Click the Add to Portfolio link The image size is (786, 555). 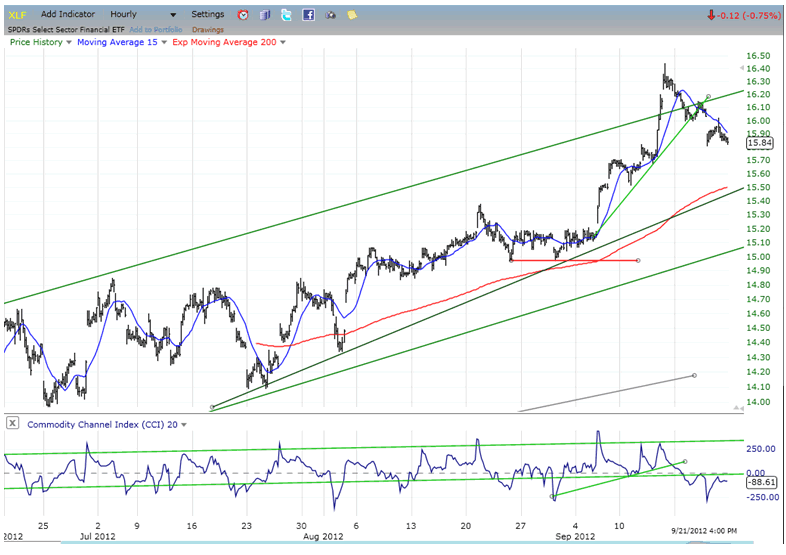pyautogui.click(x=152, y=29)
